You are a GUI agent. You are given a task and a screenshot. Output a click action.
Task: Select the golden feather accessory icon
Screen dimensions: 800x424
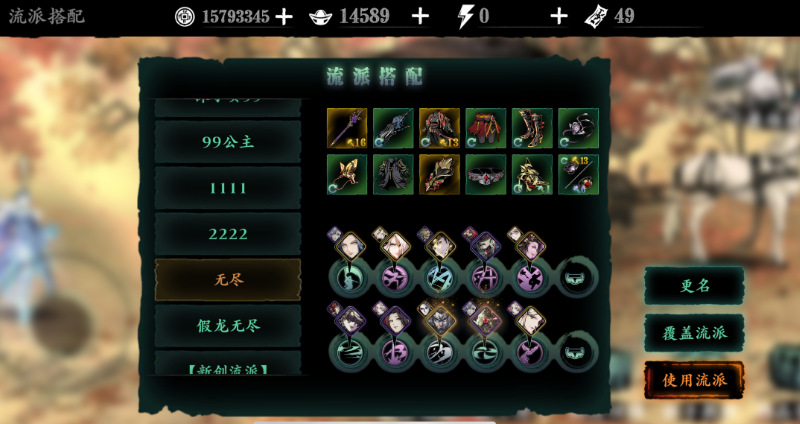click(x=439, y=174)
